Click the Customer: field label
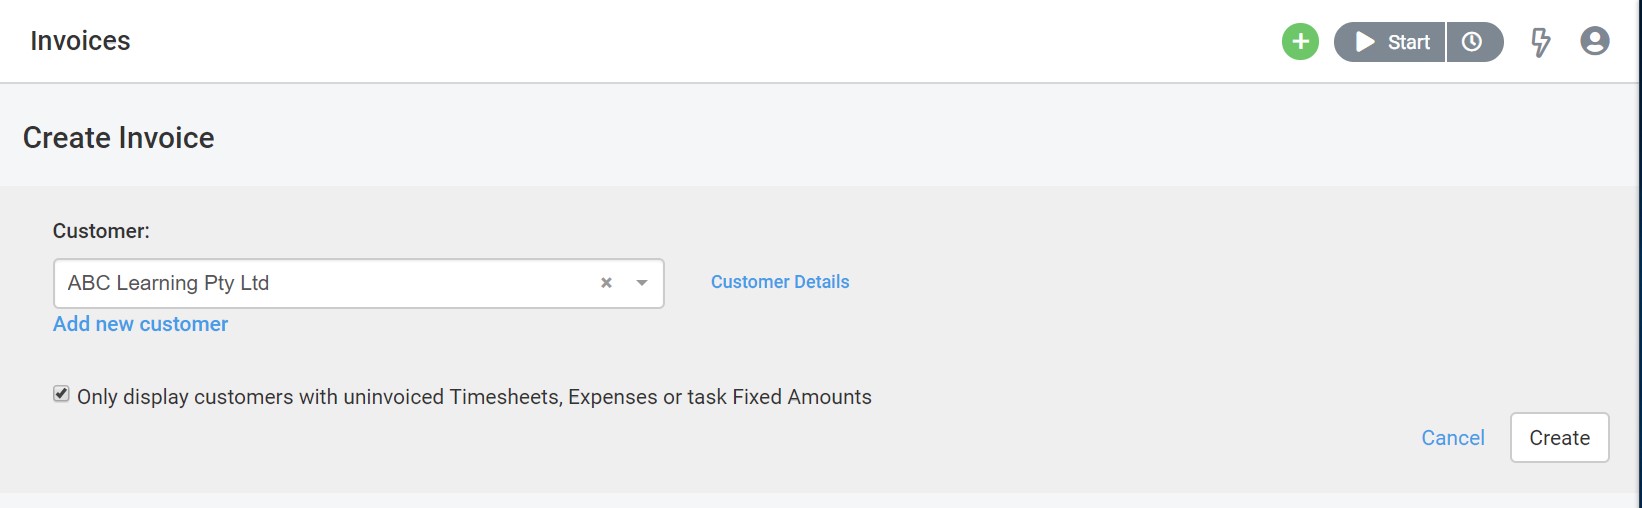 pyautogui.click(x=101, y=231)
